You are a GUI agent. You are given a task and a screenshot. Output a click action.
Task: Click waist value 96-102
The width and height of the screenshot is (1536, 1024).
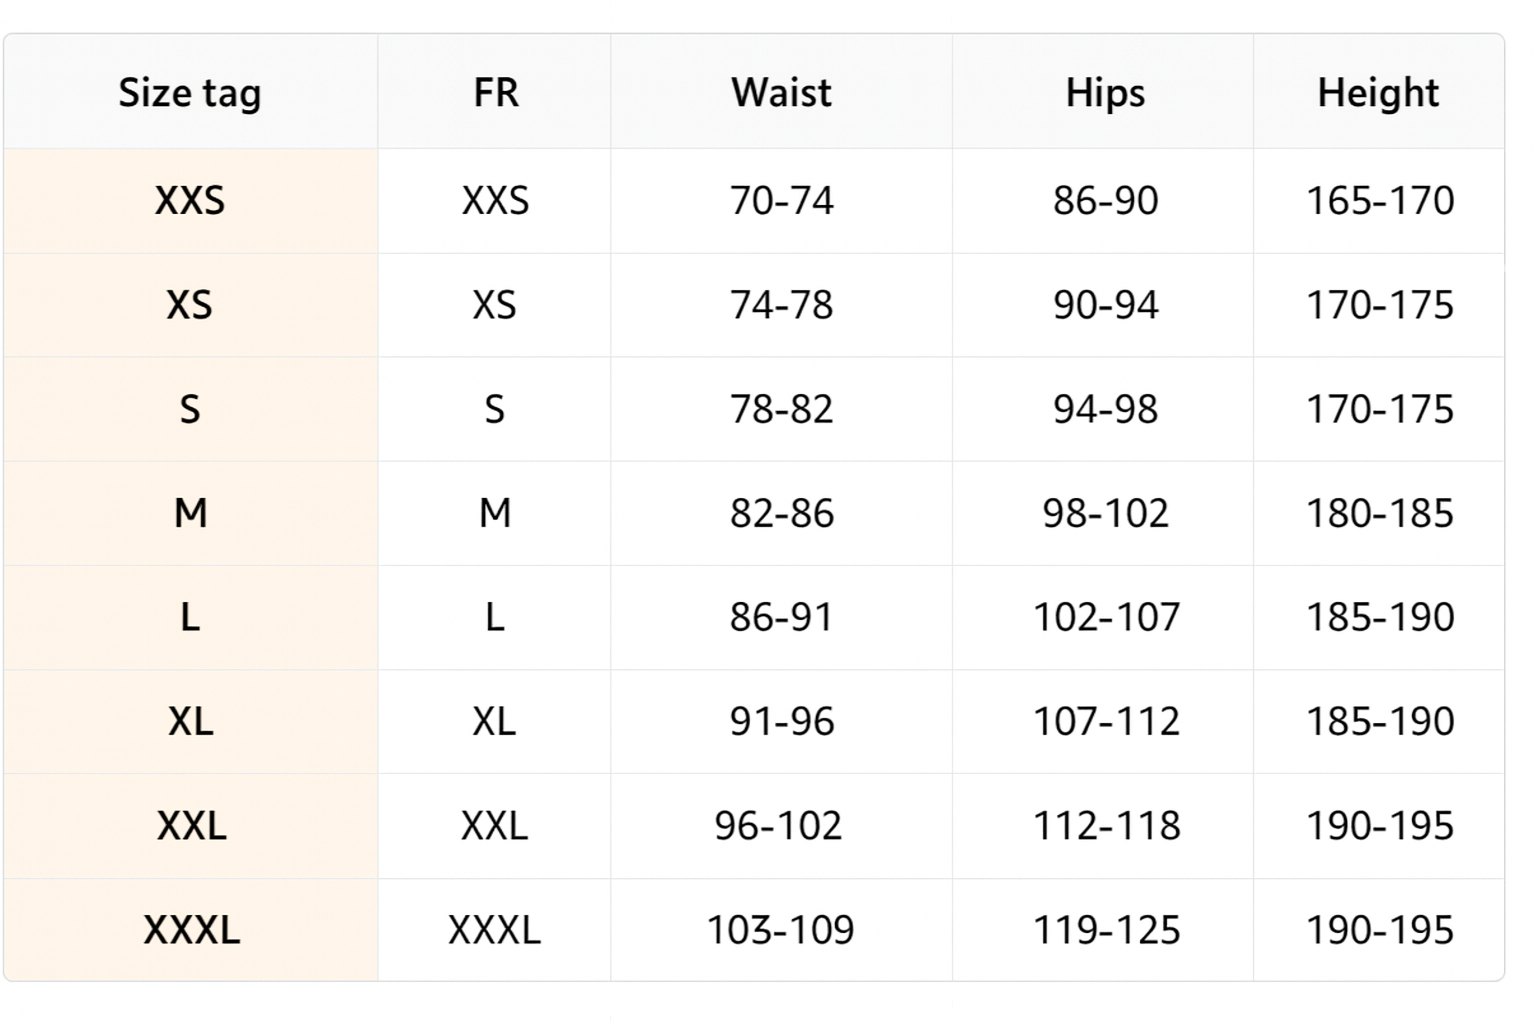[778, 826]
